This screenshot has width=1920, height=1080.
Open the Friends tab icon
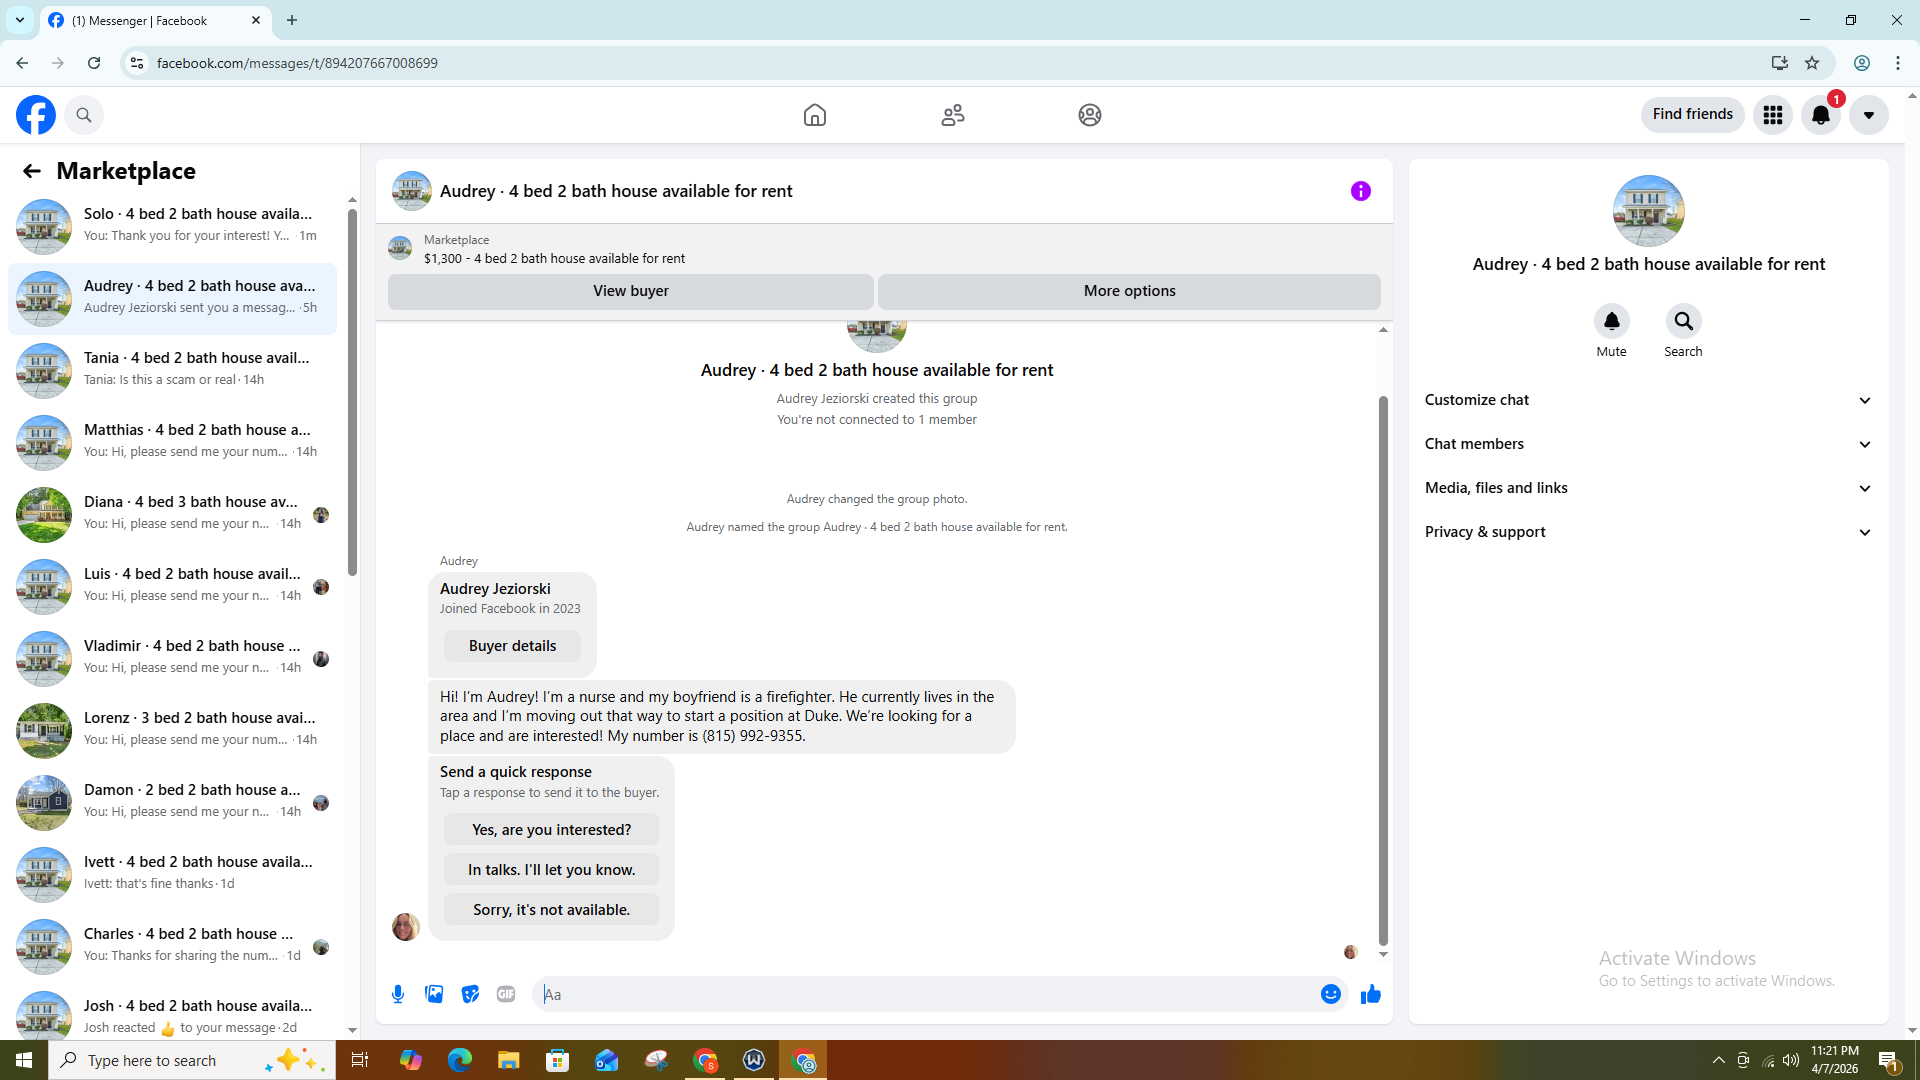coord(952,115)
